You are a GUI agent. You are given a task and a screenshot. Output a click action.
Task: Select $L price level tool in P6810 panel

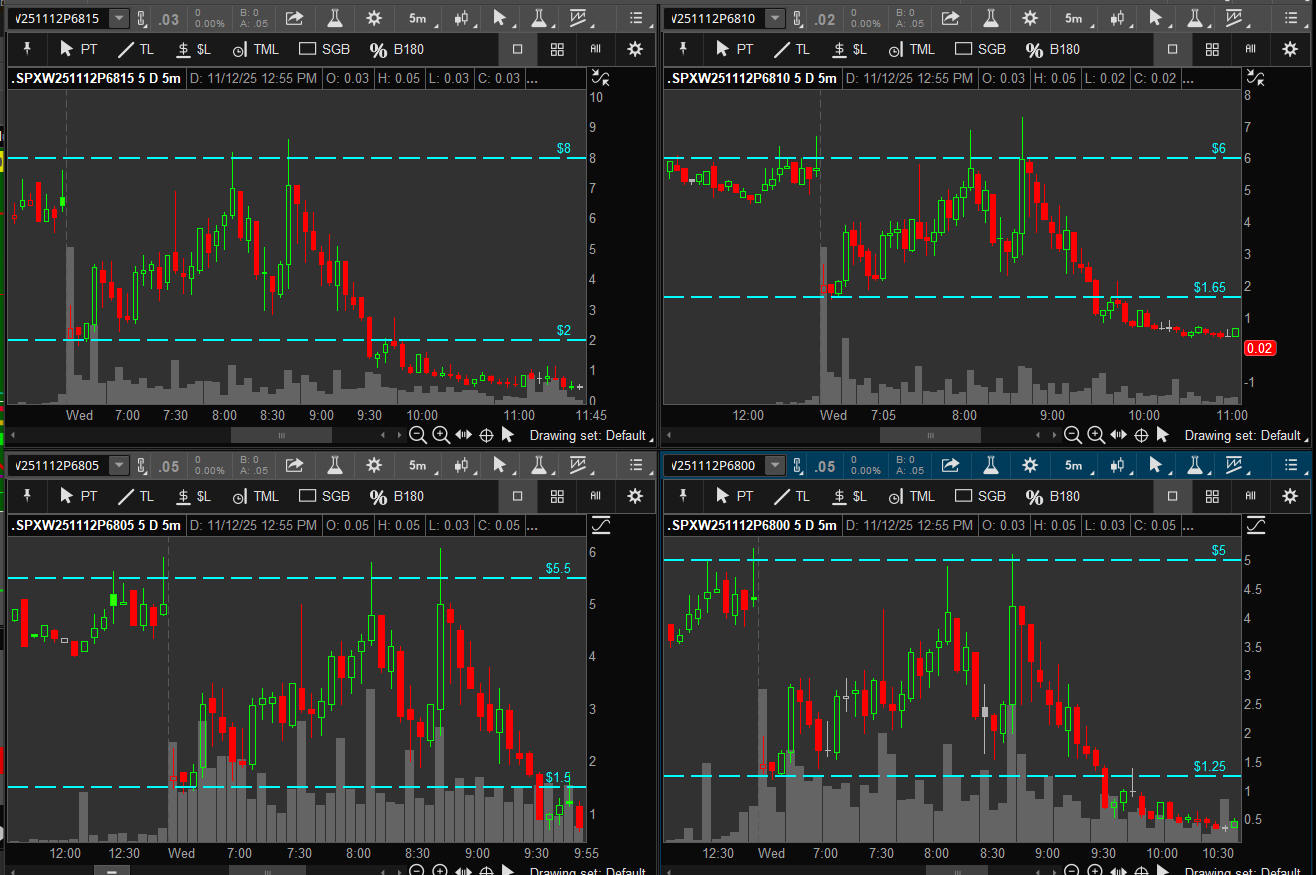tap(850, 49)
